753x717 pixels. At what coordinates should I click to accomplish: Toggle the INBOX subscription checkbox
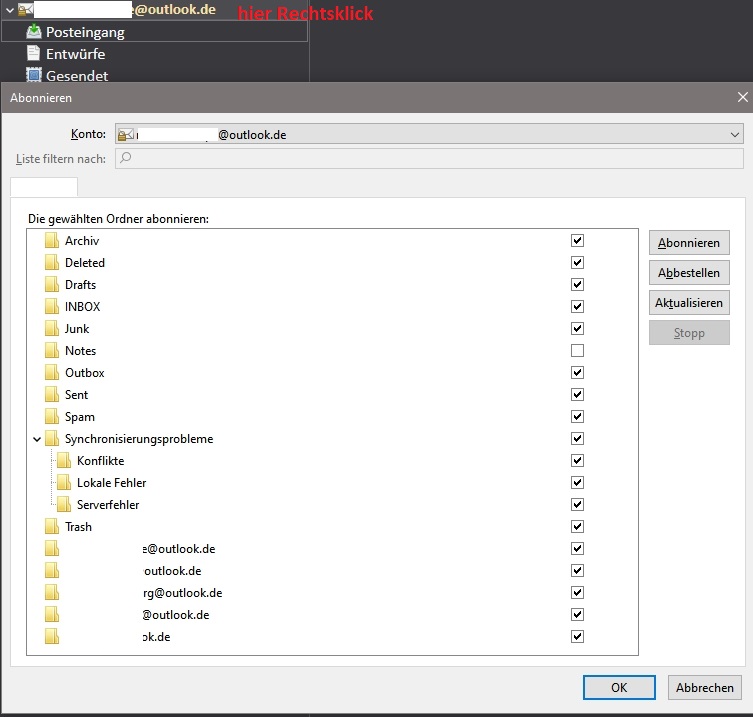(x=577, y=306)
